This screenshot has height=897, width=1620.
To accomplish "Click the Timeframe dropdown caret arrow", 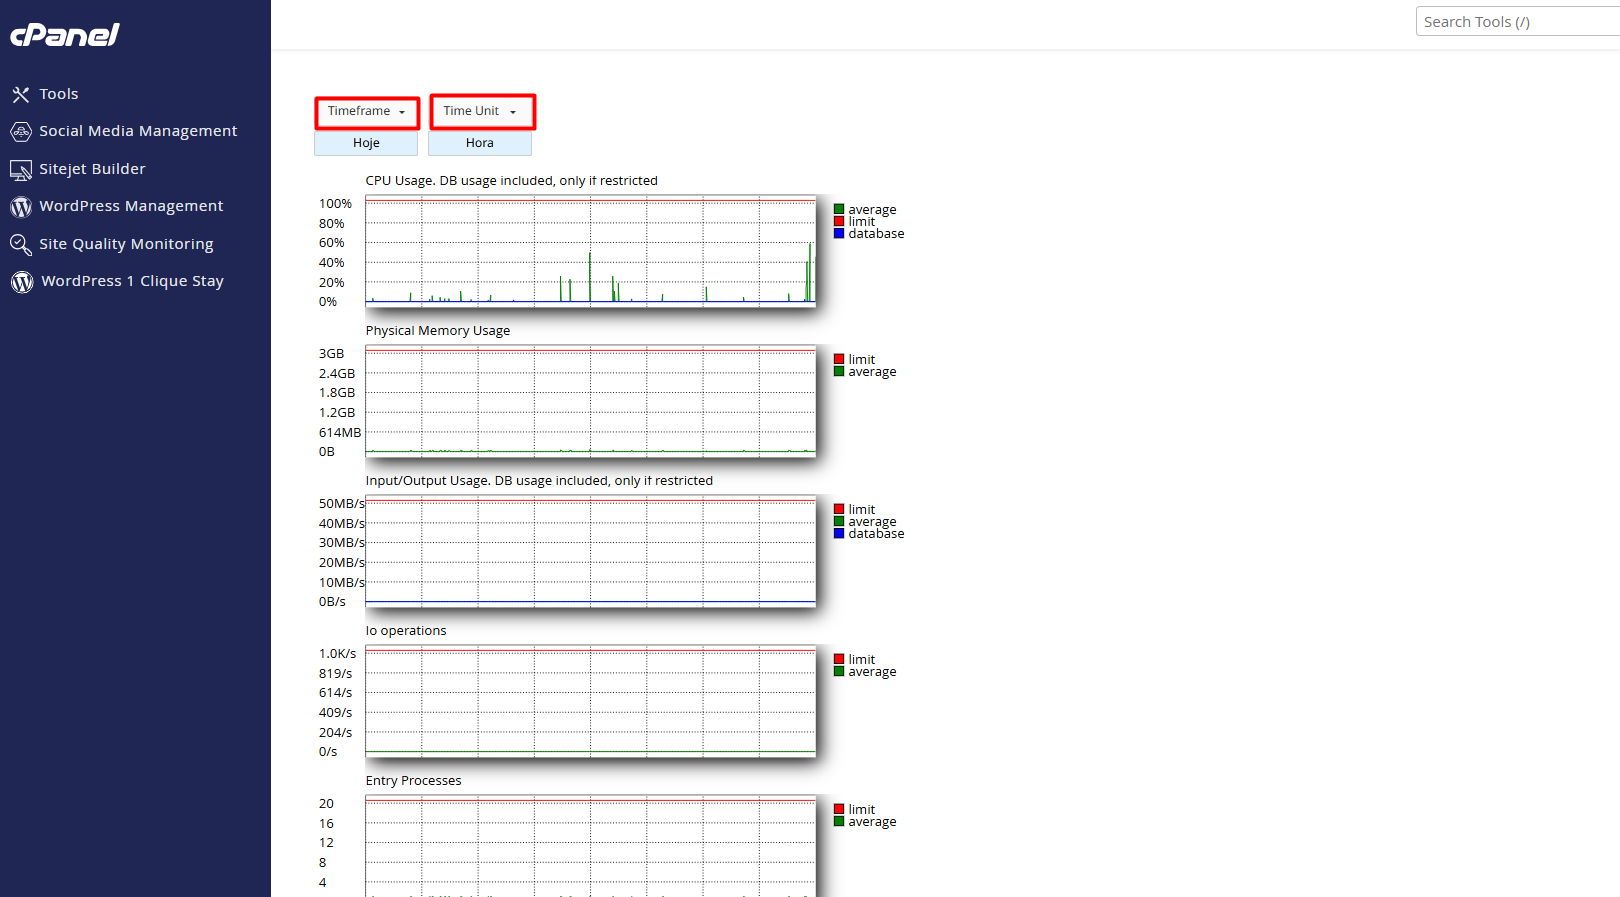I will 402,112.
